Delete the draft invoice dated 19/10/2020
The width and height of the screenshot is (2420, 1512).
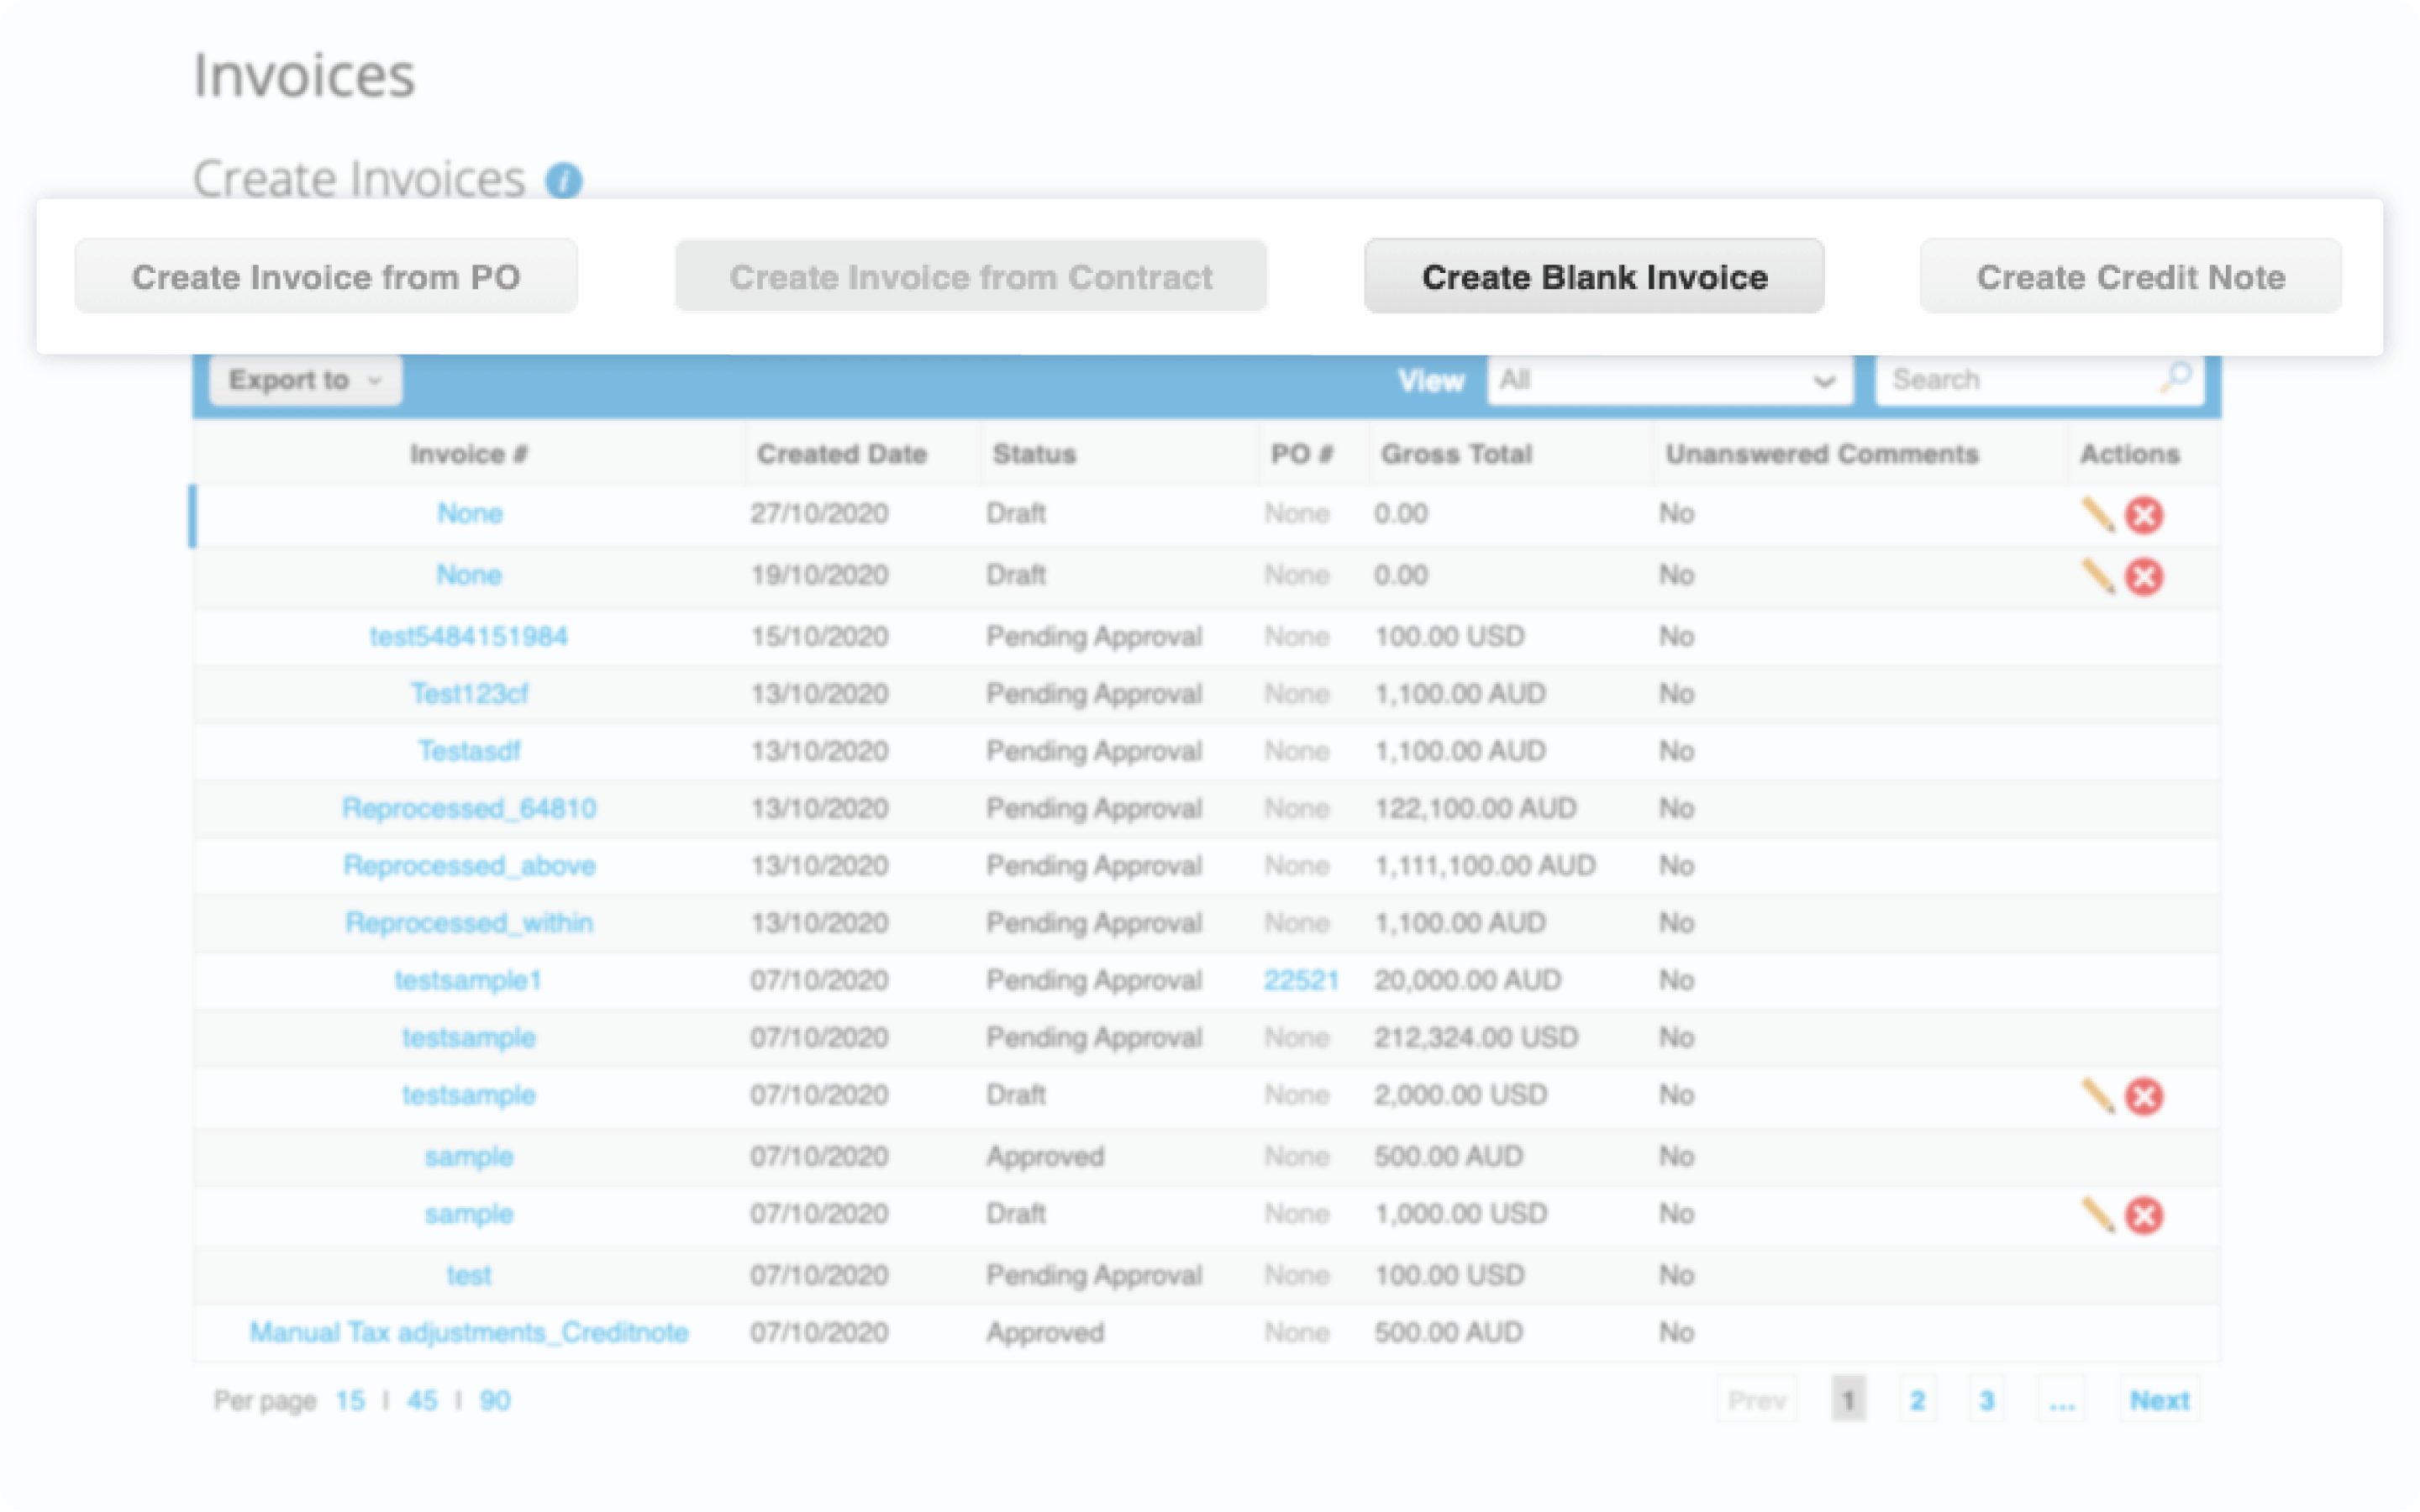(2146, 577)
